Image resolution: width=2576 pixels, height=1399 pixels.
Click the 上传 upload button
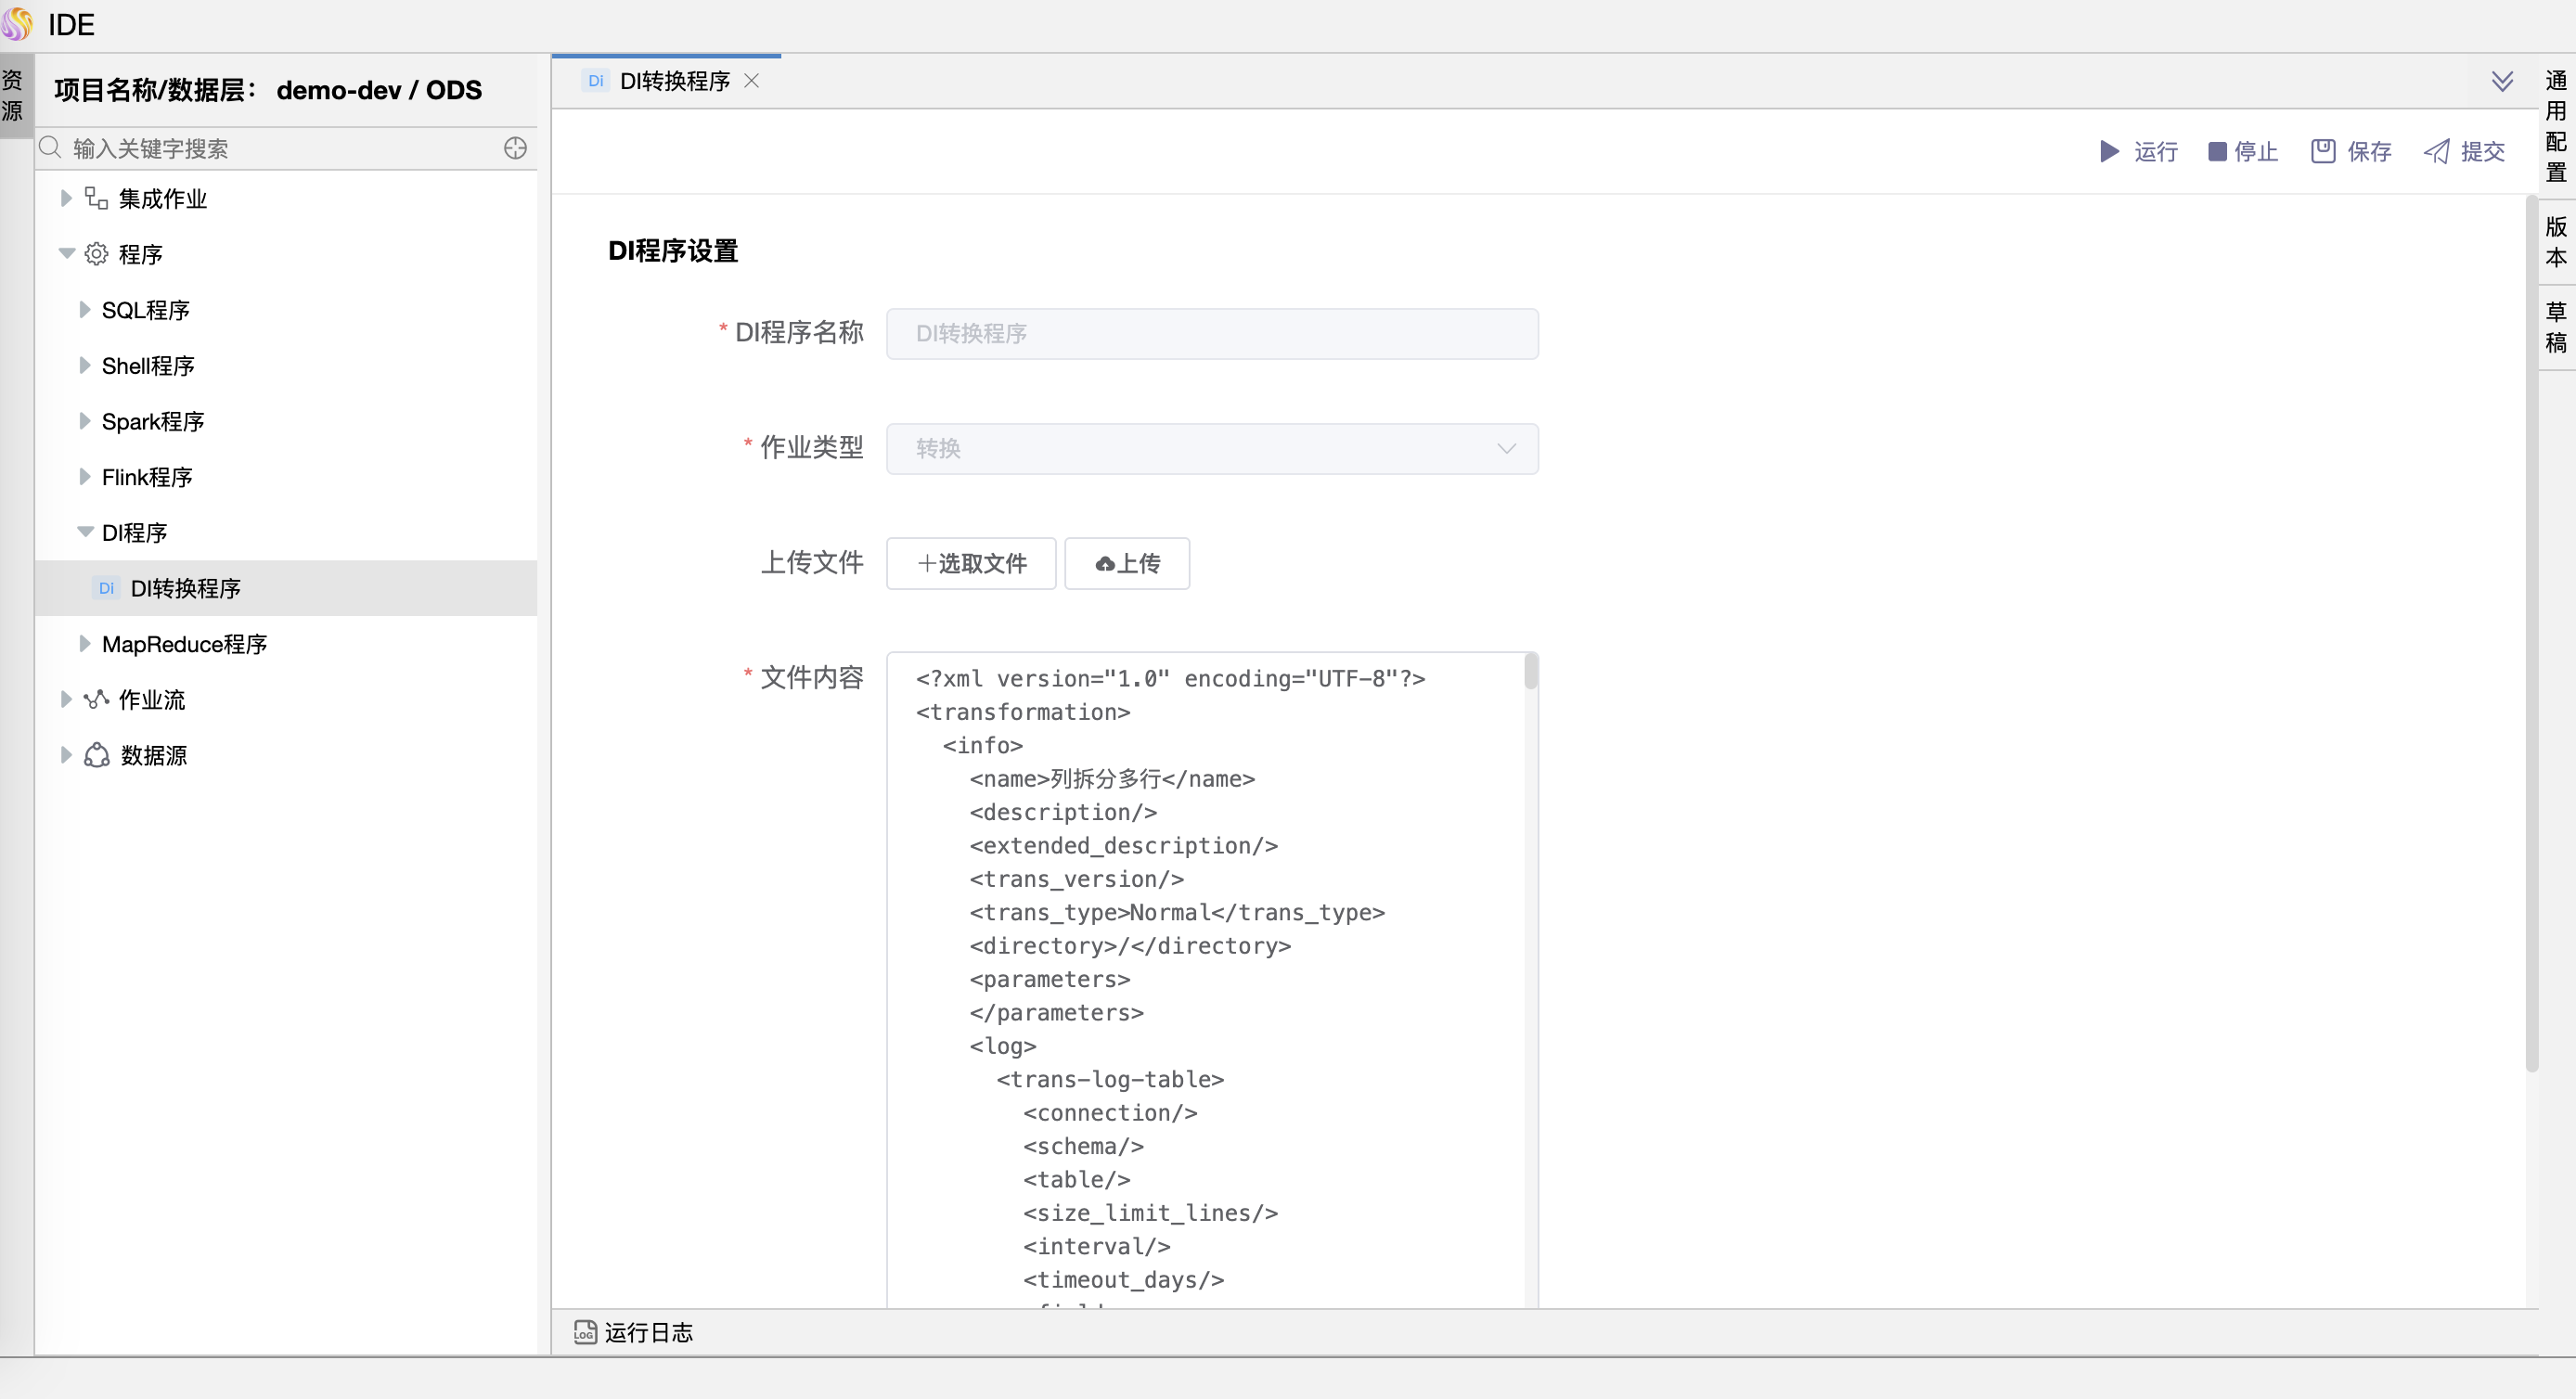click(1127, 563)
